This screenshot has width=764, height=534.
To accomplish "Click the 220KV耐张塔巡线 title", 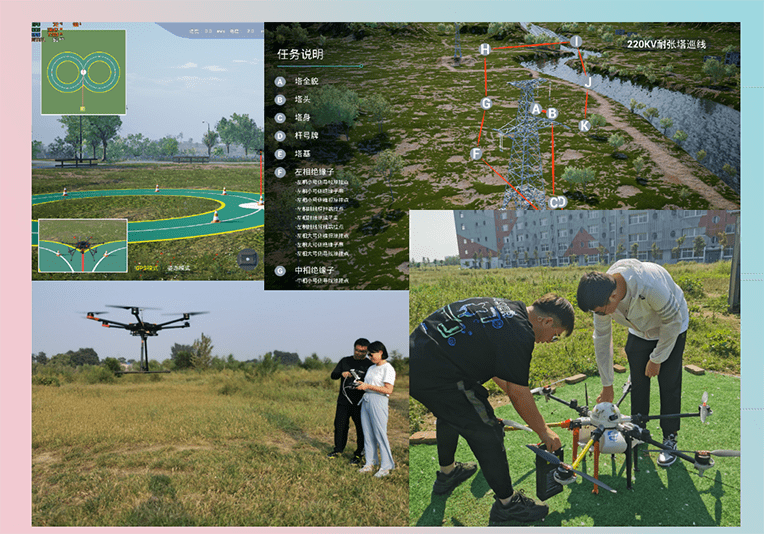I will pyautogui.click(x=666, y=44).
